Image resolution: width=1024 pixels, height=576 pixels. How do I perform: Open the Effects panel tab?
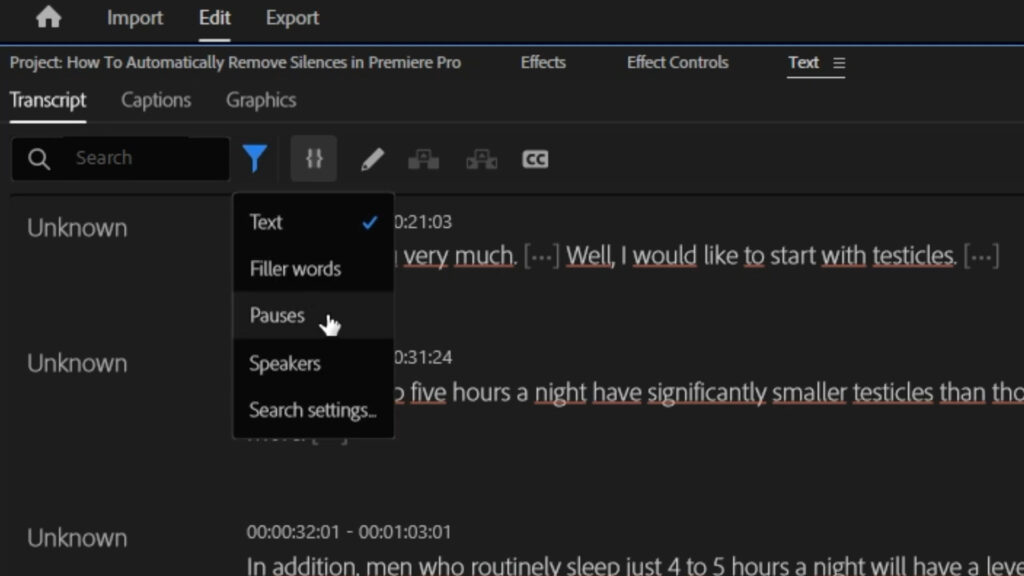tap(543, 63)
